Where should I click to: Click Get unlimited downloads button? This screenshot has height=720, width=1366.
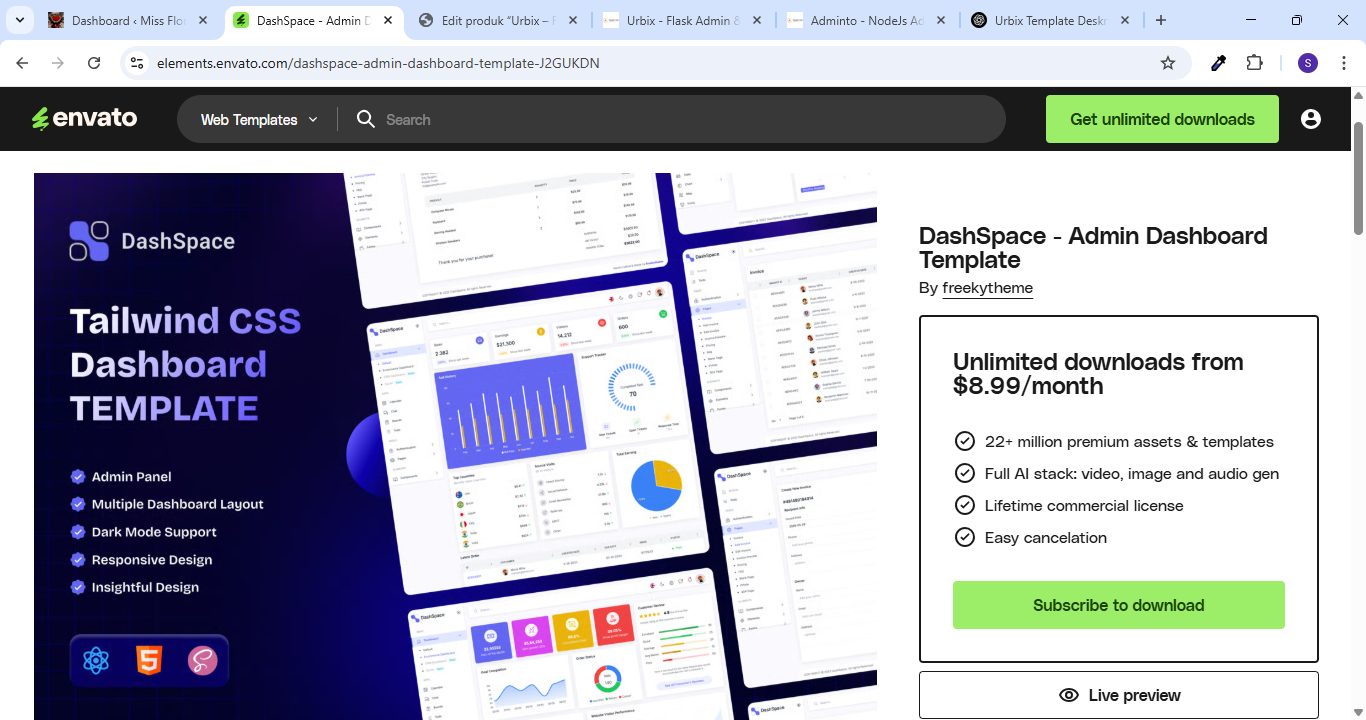click(x=1162, y=119)
